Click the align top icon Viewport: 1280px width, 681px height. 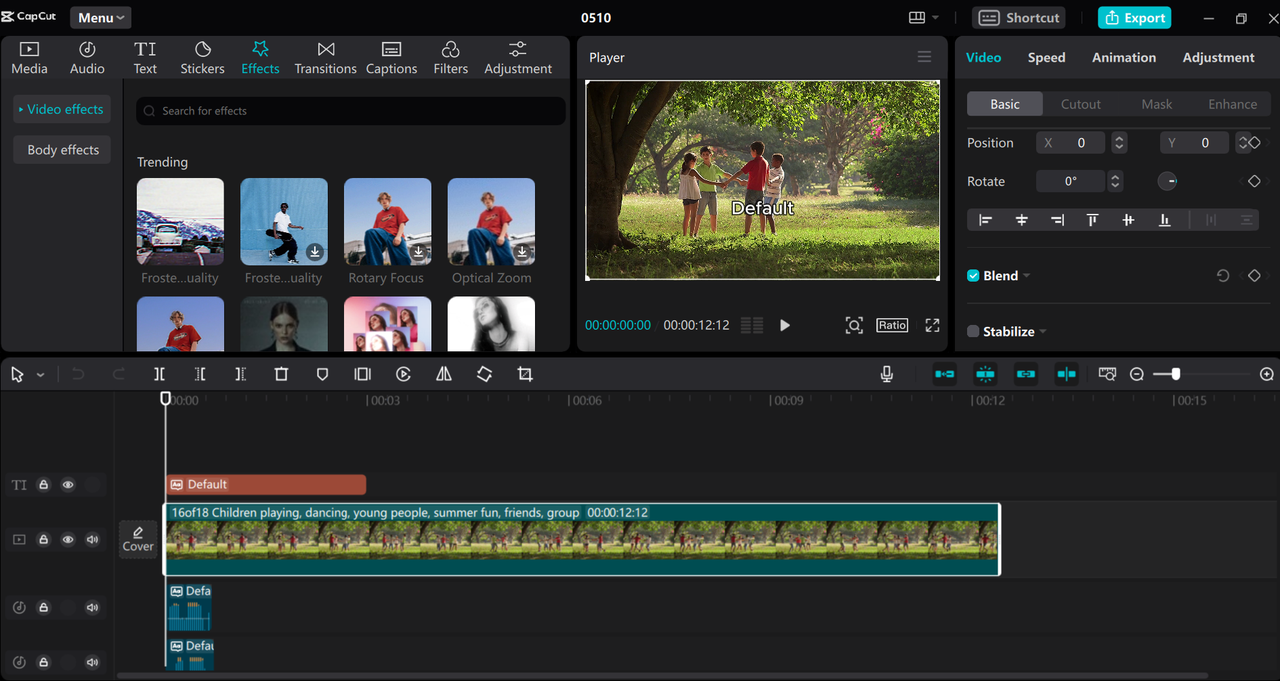point(1092,220)
